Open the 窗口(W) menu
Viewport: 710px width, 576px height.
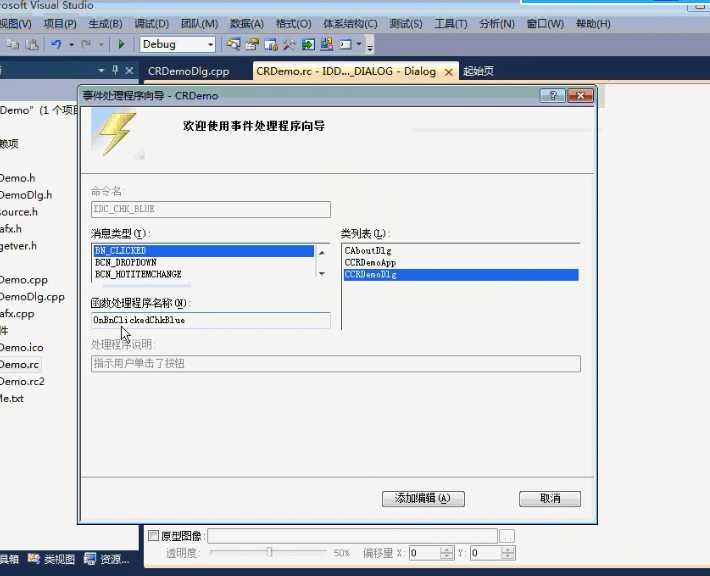[545, 24]
